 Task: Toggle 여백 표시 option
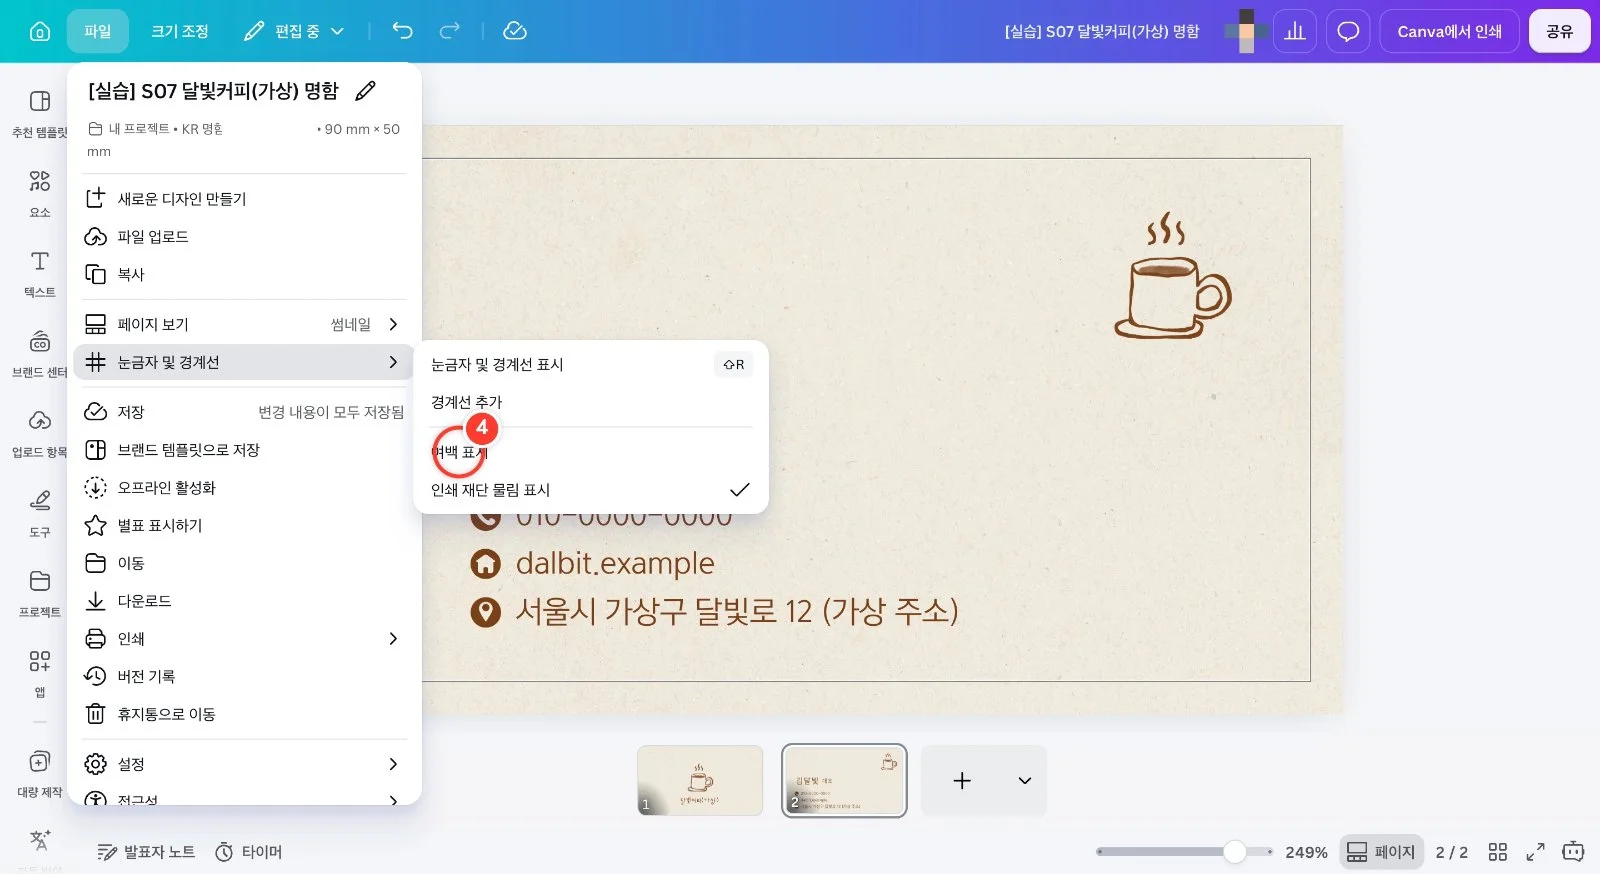(591, 452)
